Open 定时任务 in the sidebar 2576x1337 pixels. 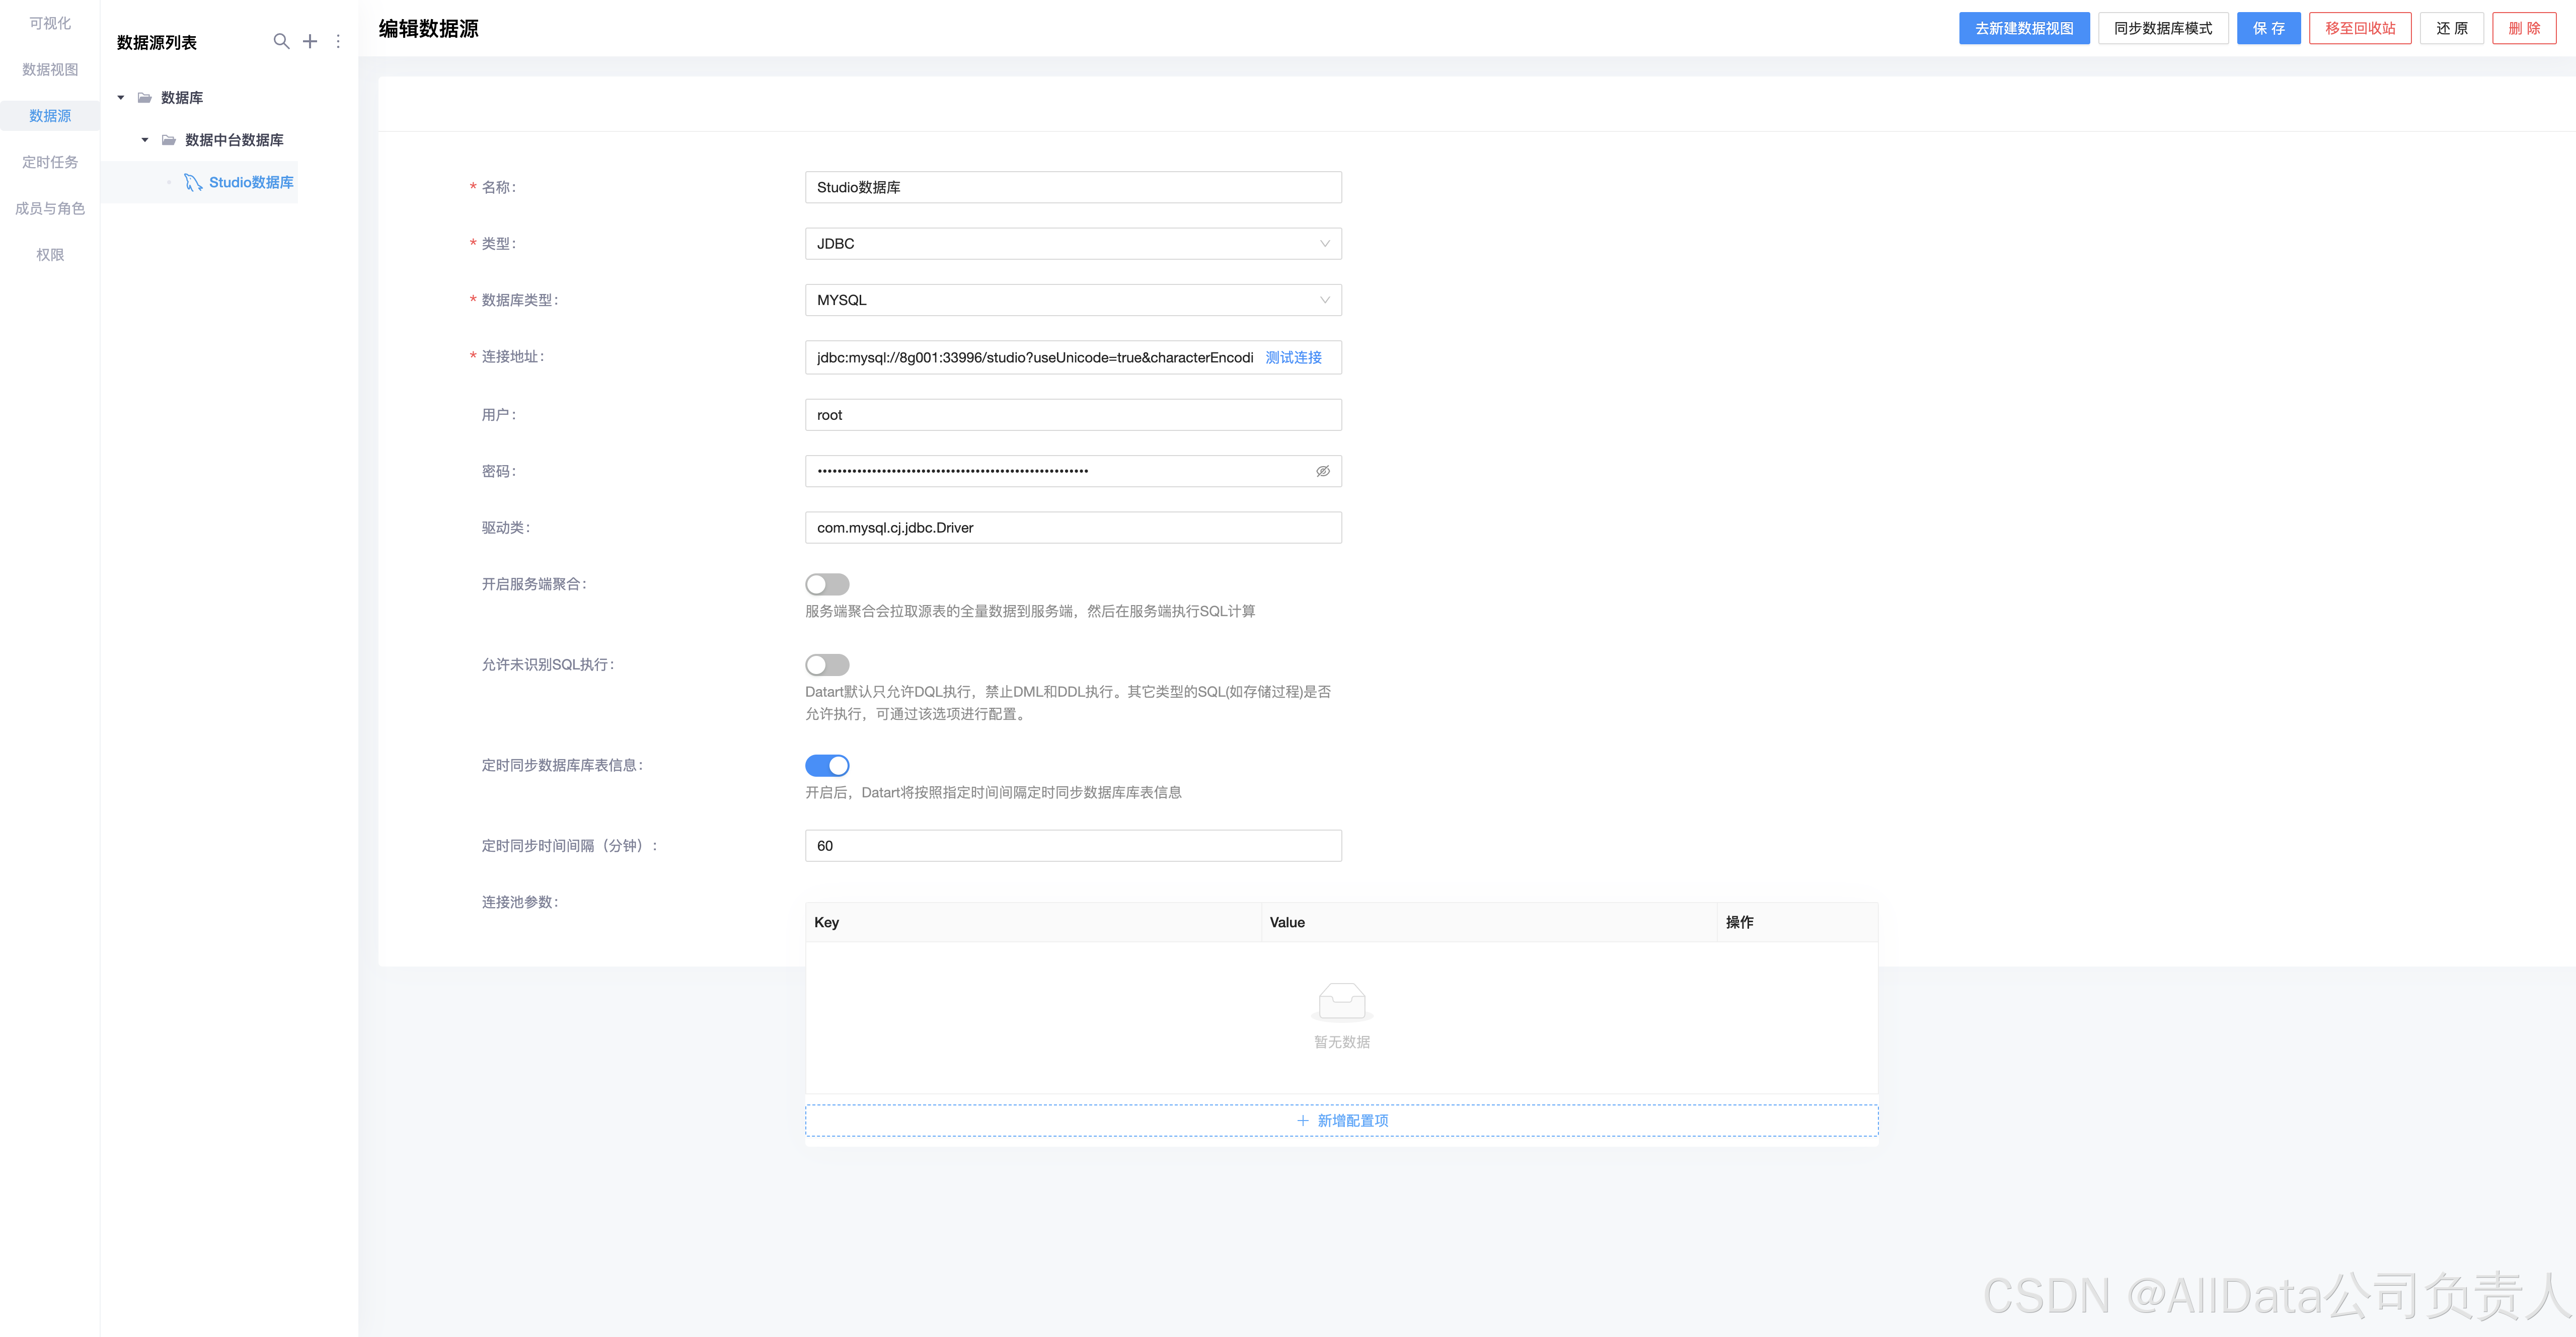click(50, 162)
